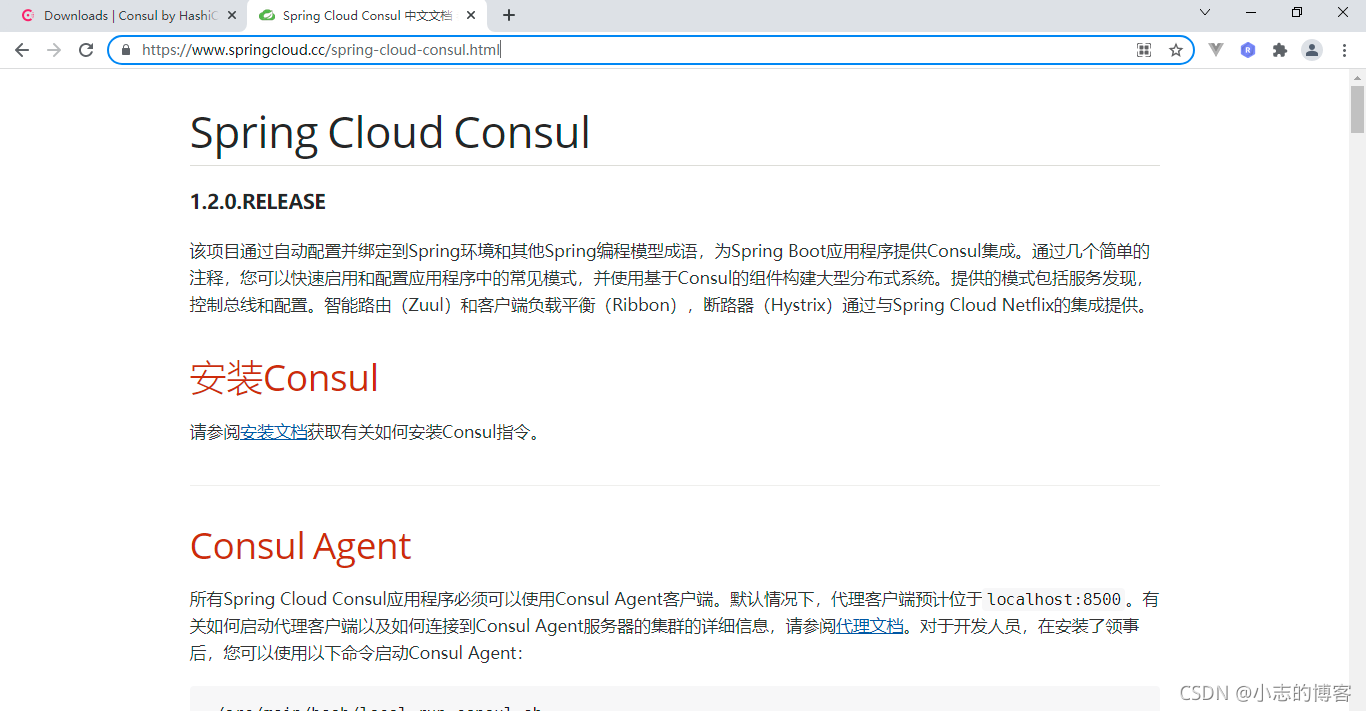Open Chrome's three-dot menu

(1345, 50)
